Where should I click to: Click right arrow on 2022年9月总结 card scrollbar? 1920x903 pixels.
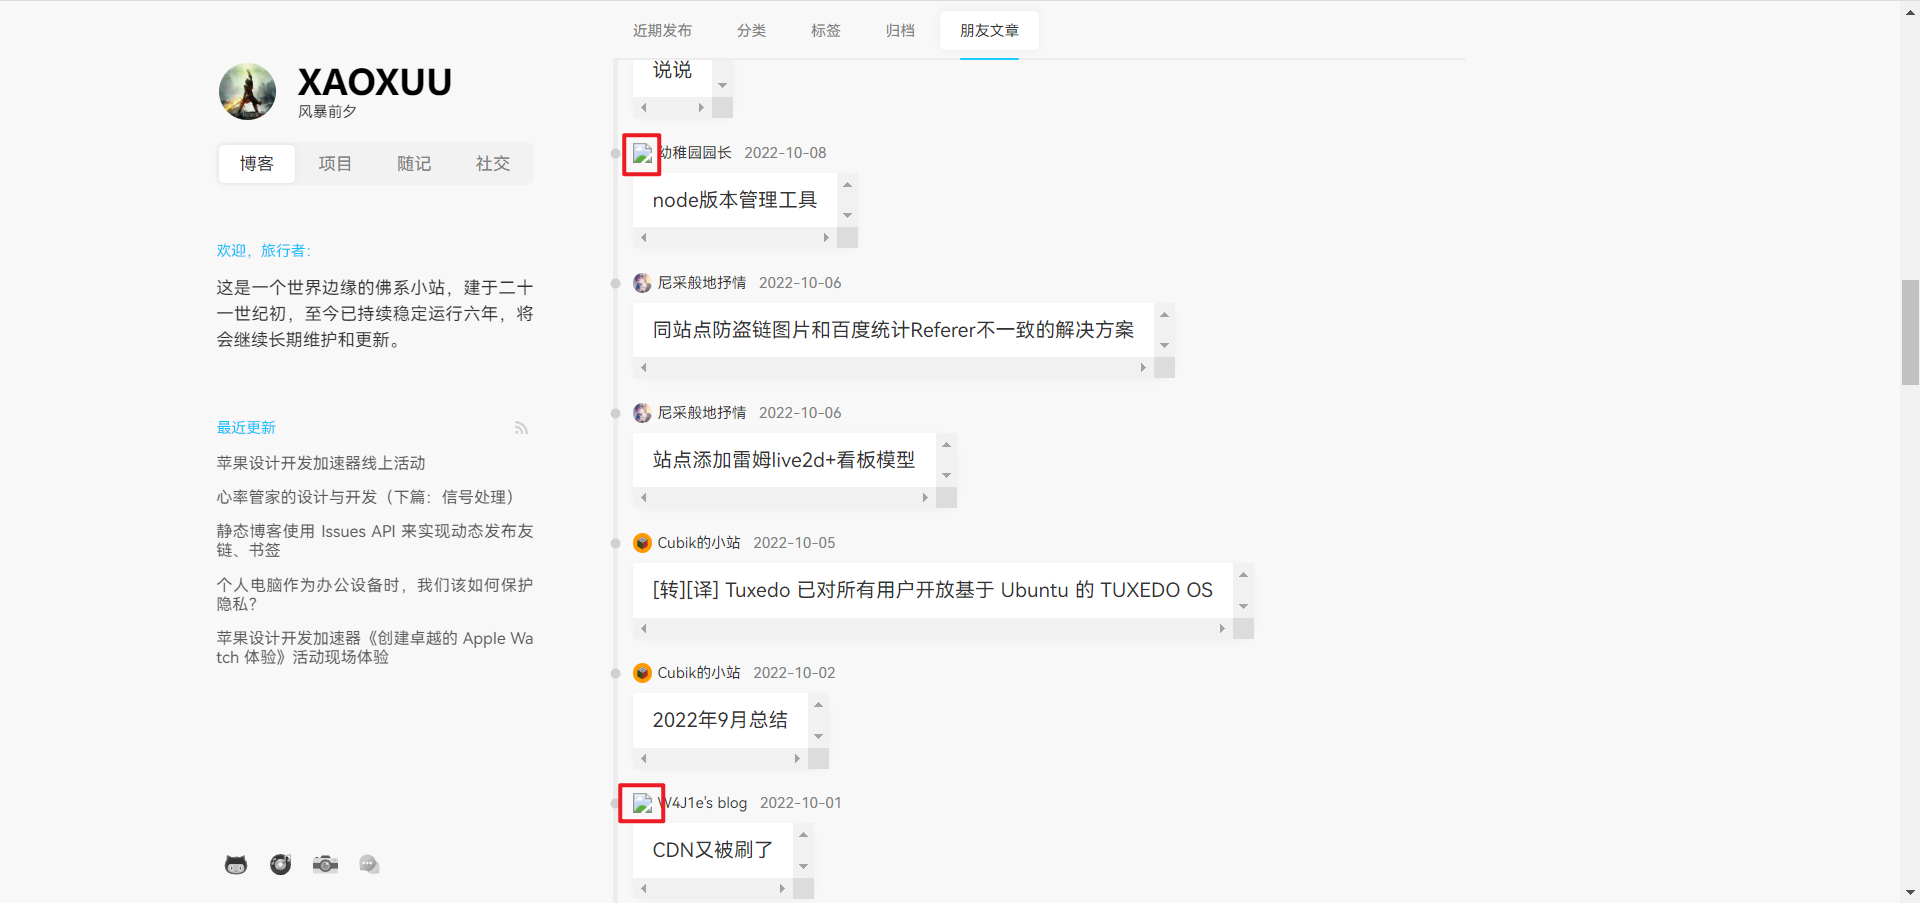point(797,759)
